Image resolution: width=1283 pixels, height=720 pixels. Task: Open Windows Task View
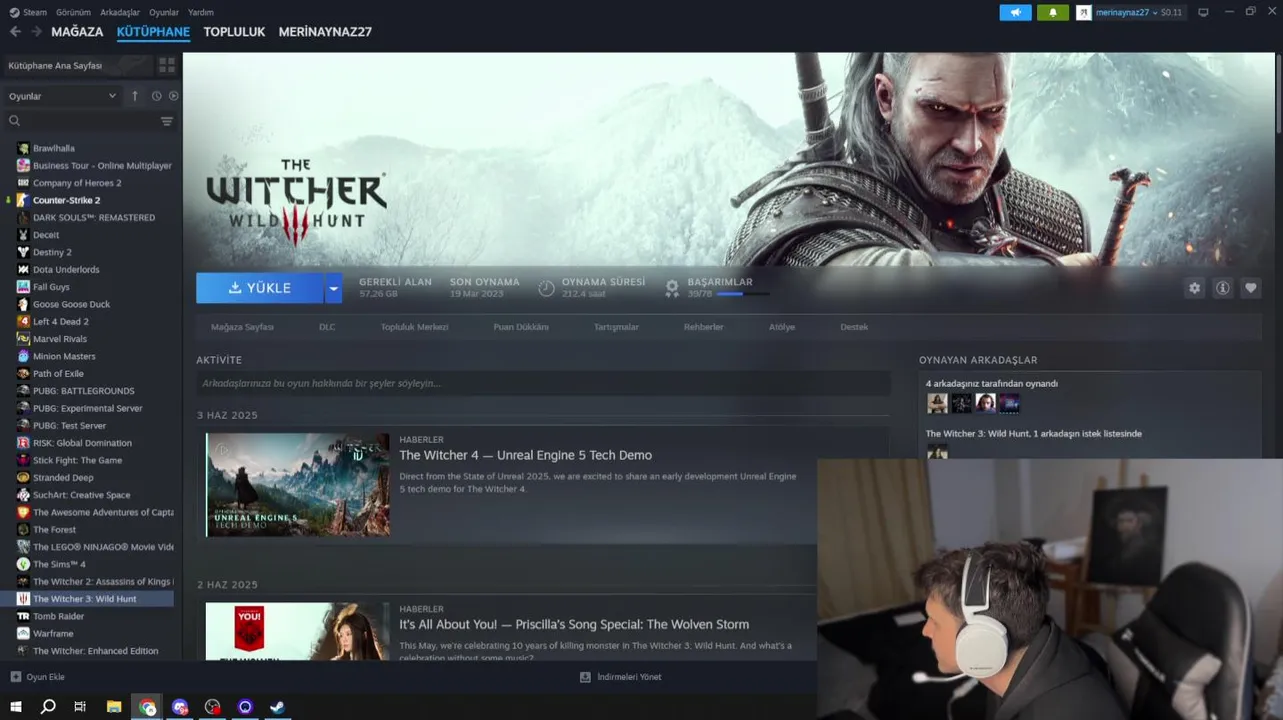80,707
